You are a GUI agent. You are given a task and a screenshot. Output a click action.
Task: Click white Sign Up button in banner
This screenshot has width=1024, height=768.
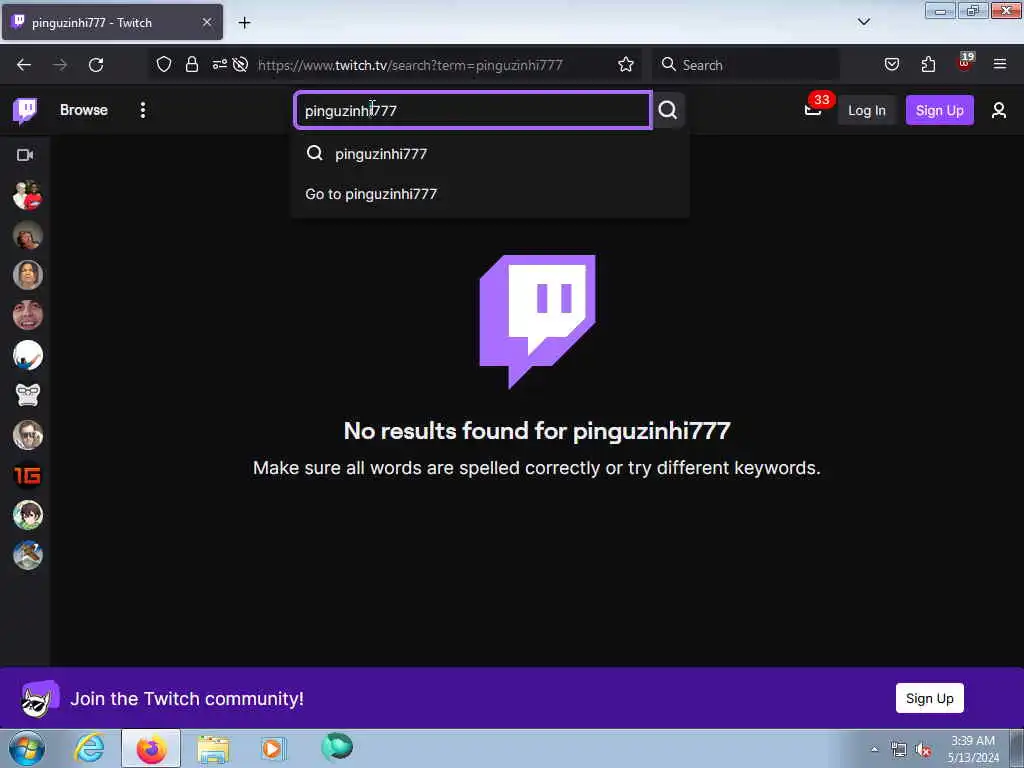click(x=929, y=698)
